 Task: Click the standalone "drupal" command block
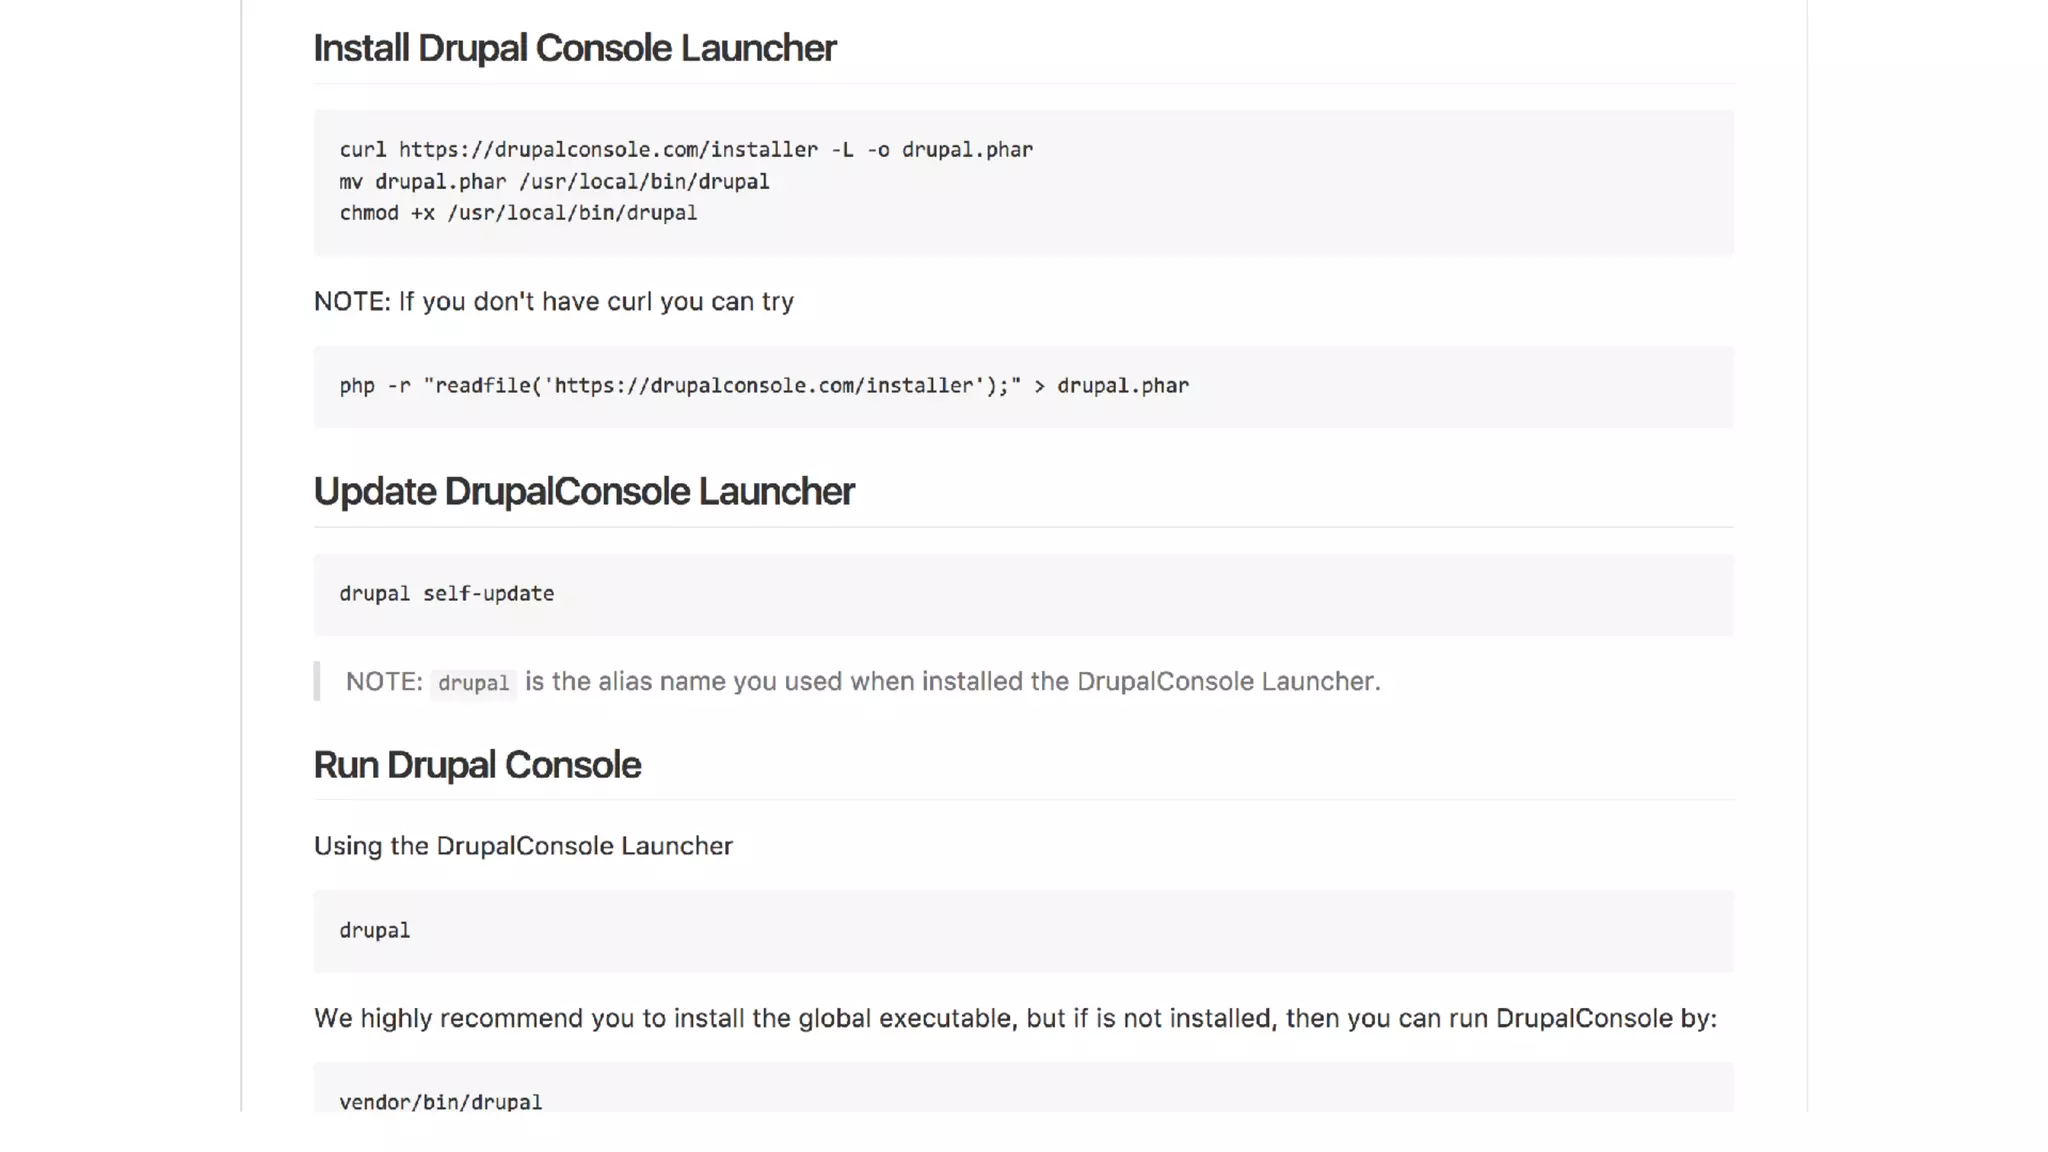[x=374, y=931]
